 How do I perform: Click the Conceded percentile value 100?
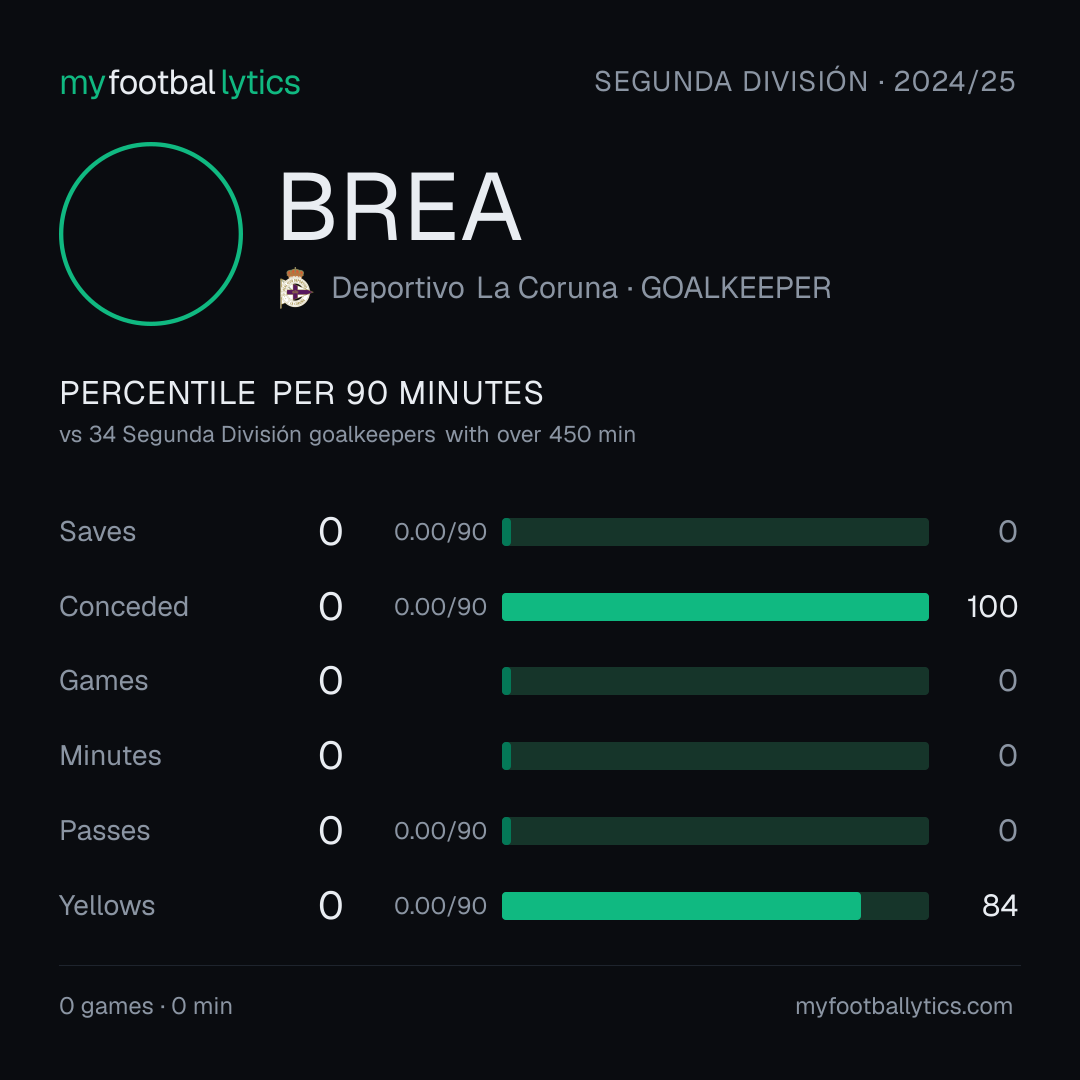point(992,607)
